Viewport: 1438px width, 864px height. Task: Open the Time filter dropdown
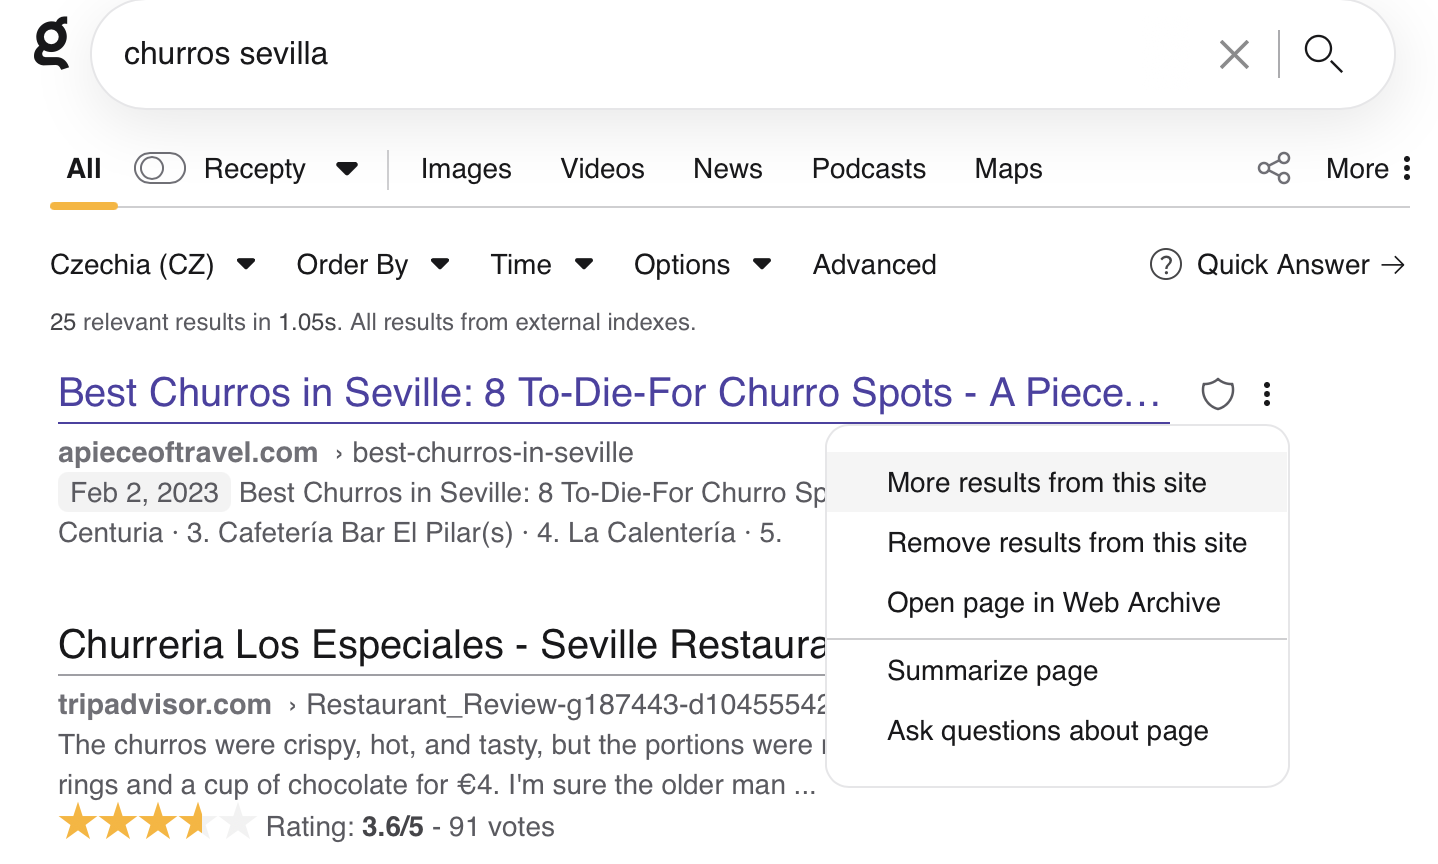pos(542,265)
